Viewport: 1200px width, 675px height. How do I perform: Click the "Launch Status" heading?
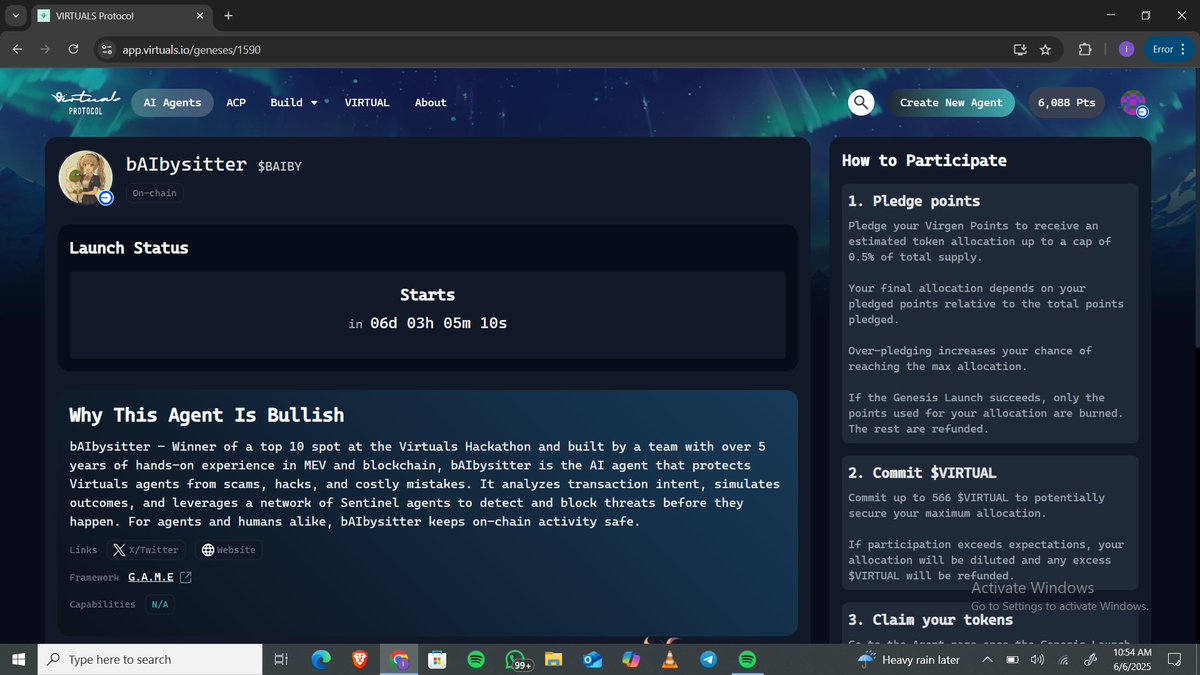pyautogui.click(x=128, y=248)
